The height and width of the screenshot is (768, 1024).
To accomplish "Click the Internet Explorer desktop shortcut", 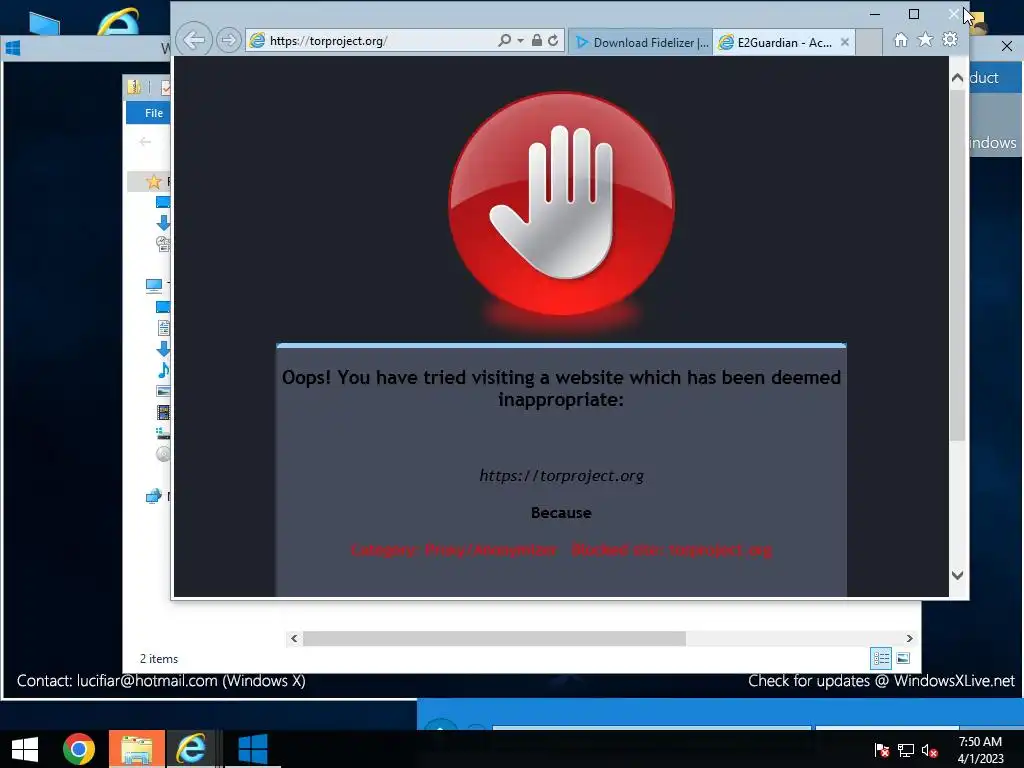I will coord(118,21).
